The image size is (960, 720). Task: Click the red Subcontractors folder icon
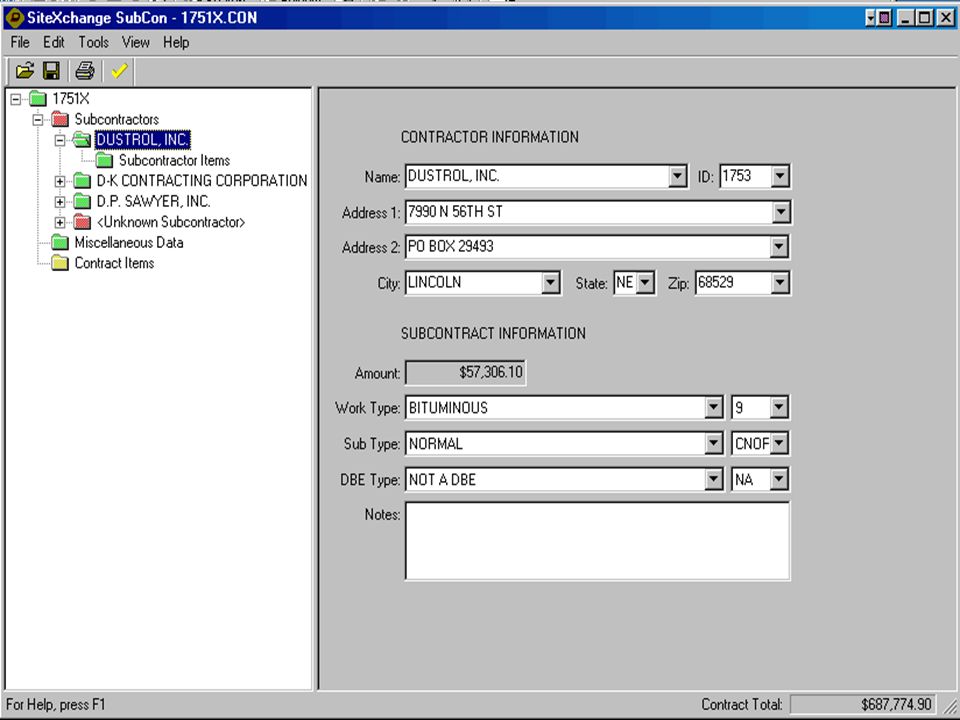60,119
